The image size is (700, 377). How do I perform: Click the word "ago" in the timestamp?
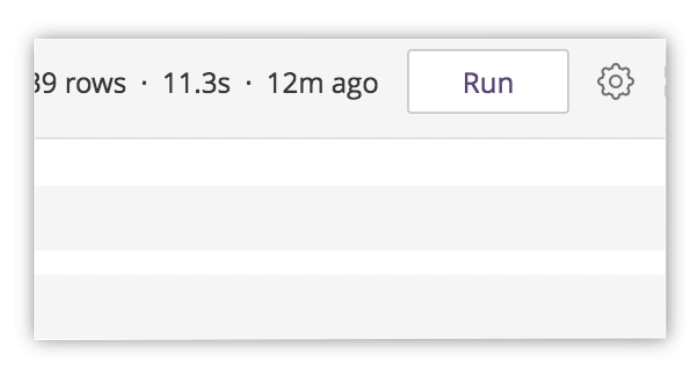(x=355, y=86)
